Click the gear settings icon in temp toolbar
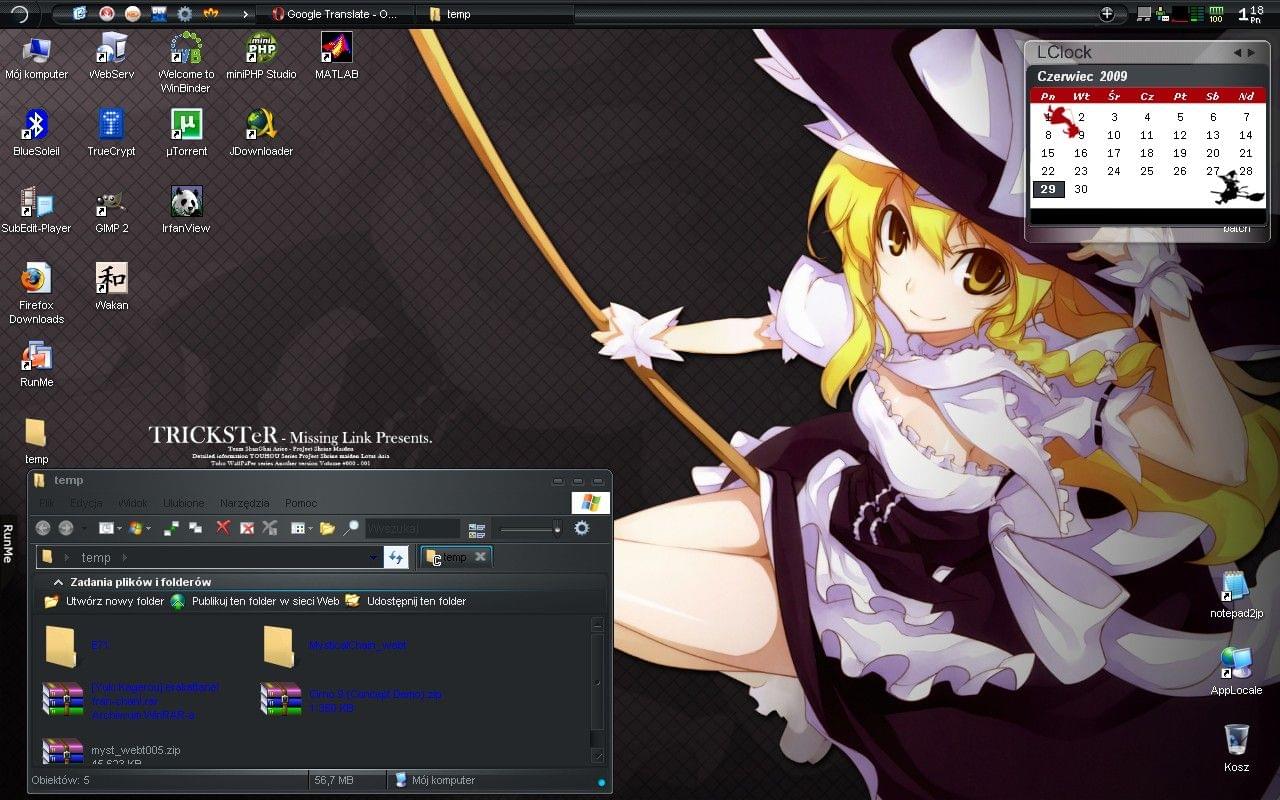1280x800 pixels. 581,528
